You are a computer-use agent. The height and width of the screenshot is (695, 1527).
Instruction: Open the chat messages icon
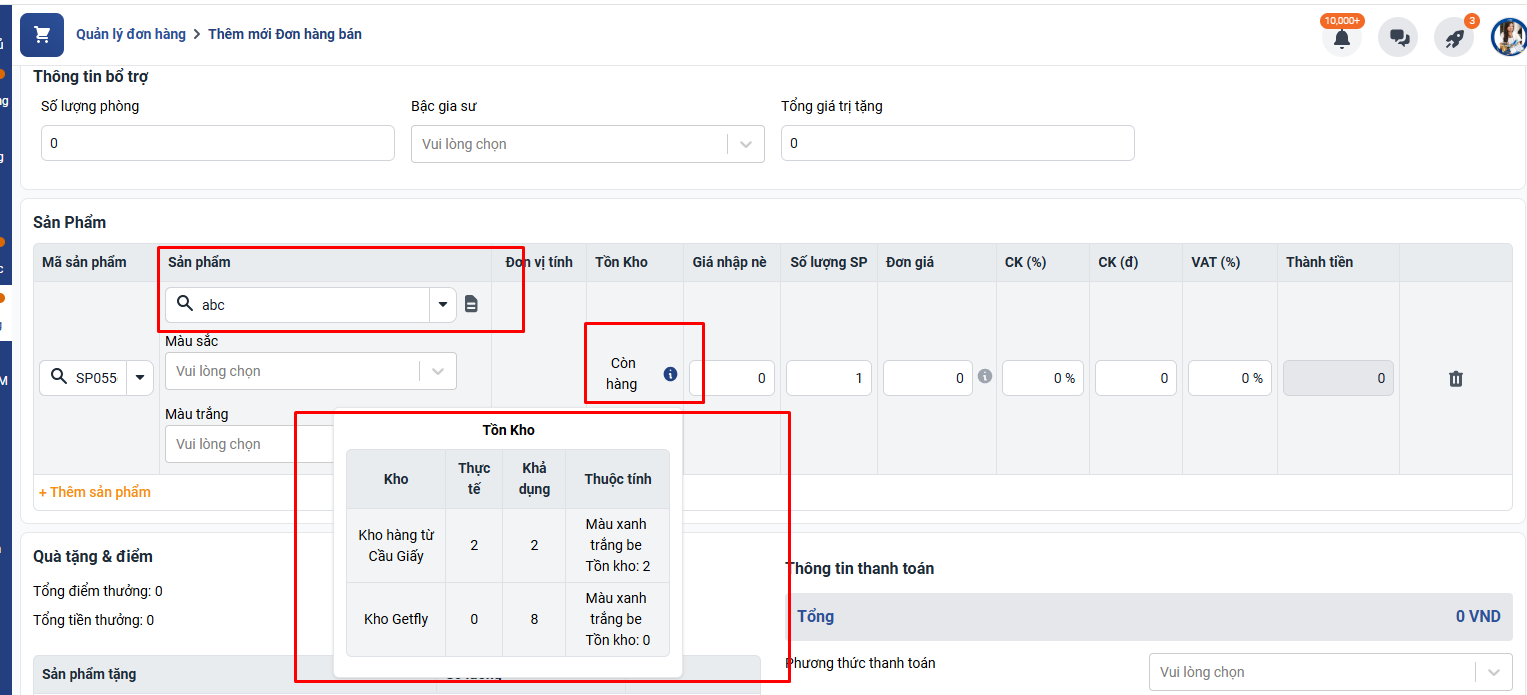pos(1398,38)
